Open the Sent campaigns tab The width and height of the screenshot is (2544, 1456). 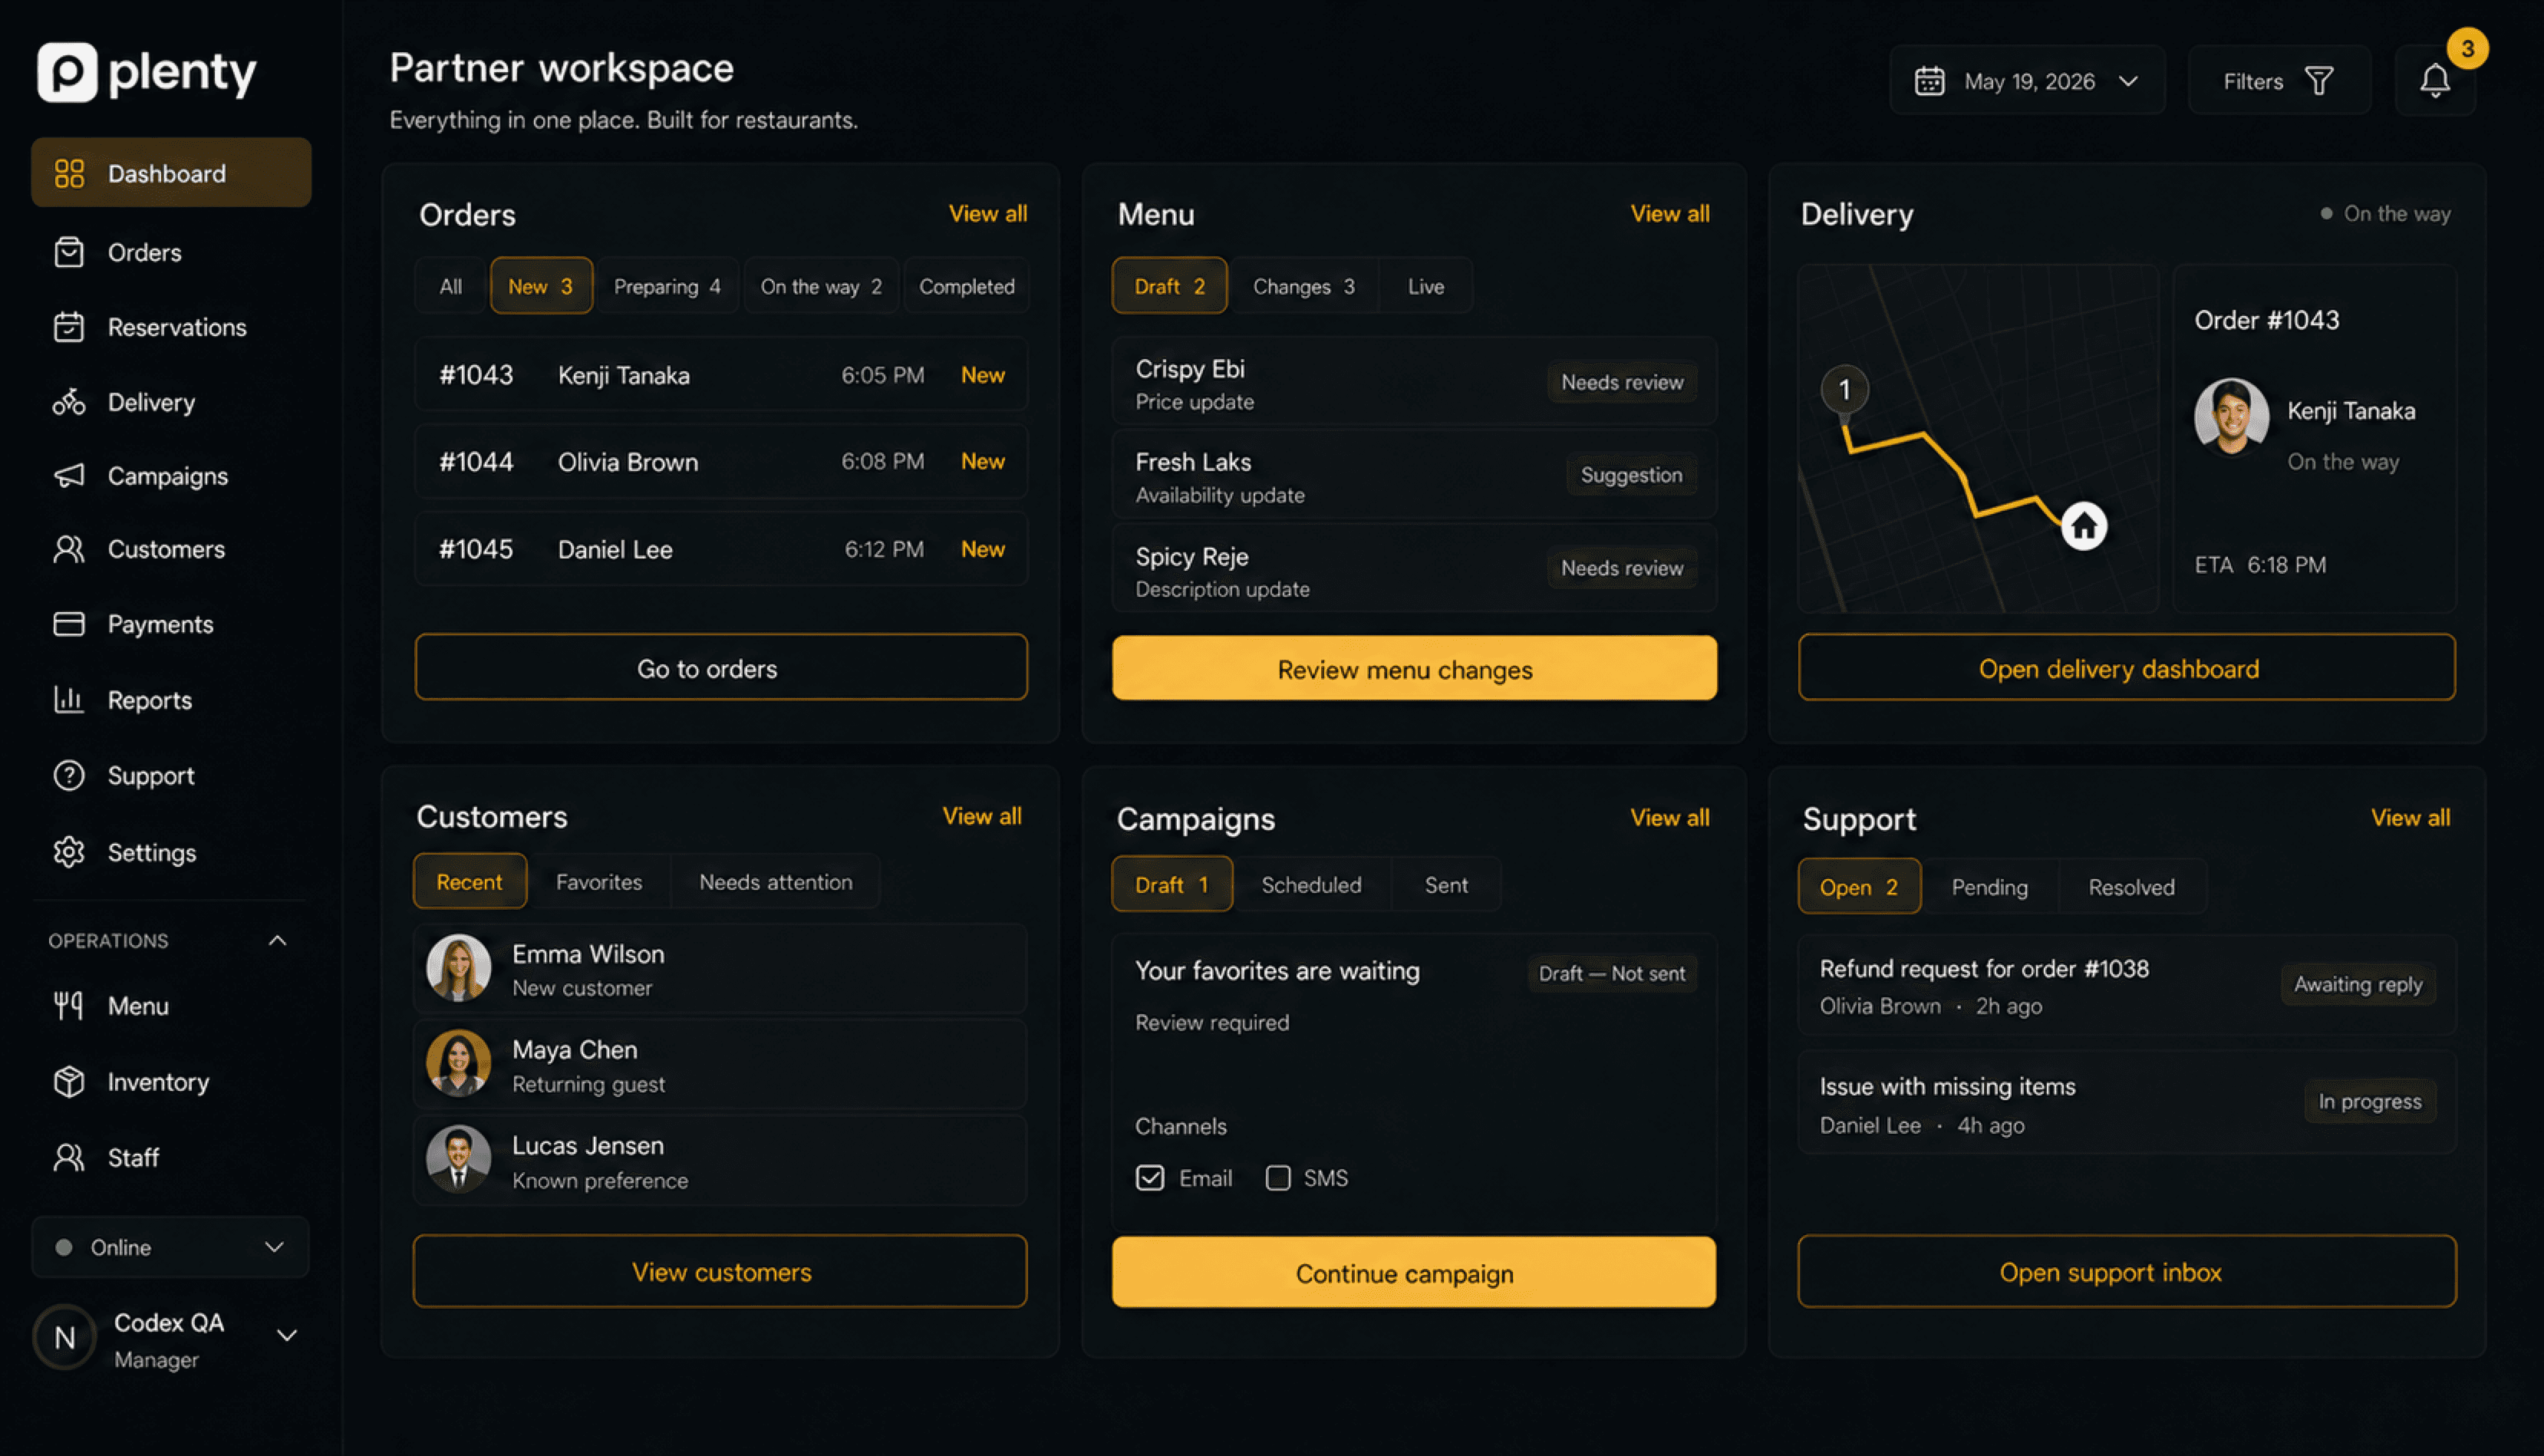point(1446,885)
